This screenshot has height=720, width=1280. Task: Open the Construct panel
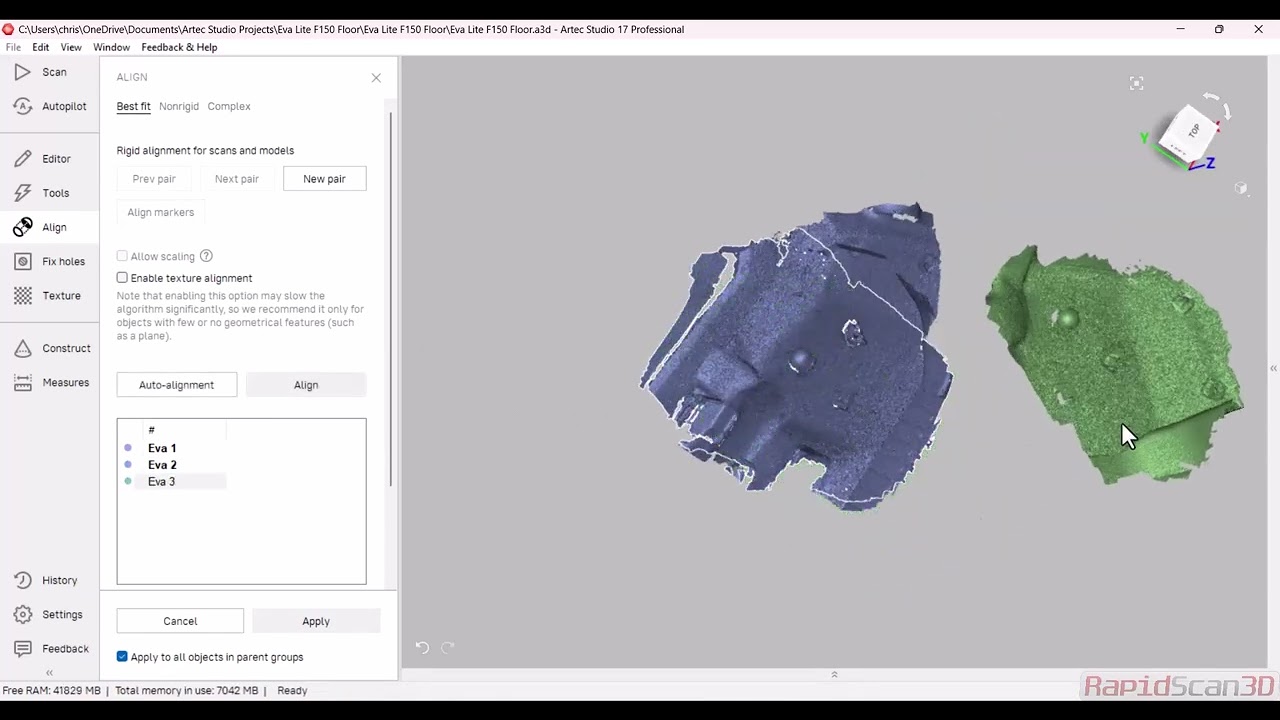[x=52, y=348]
